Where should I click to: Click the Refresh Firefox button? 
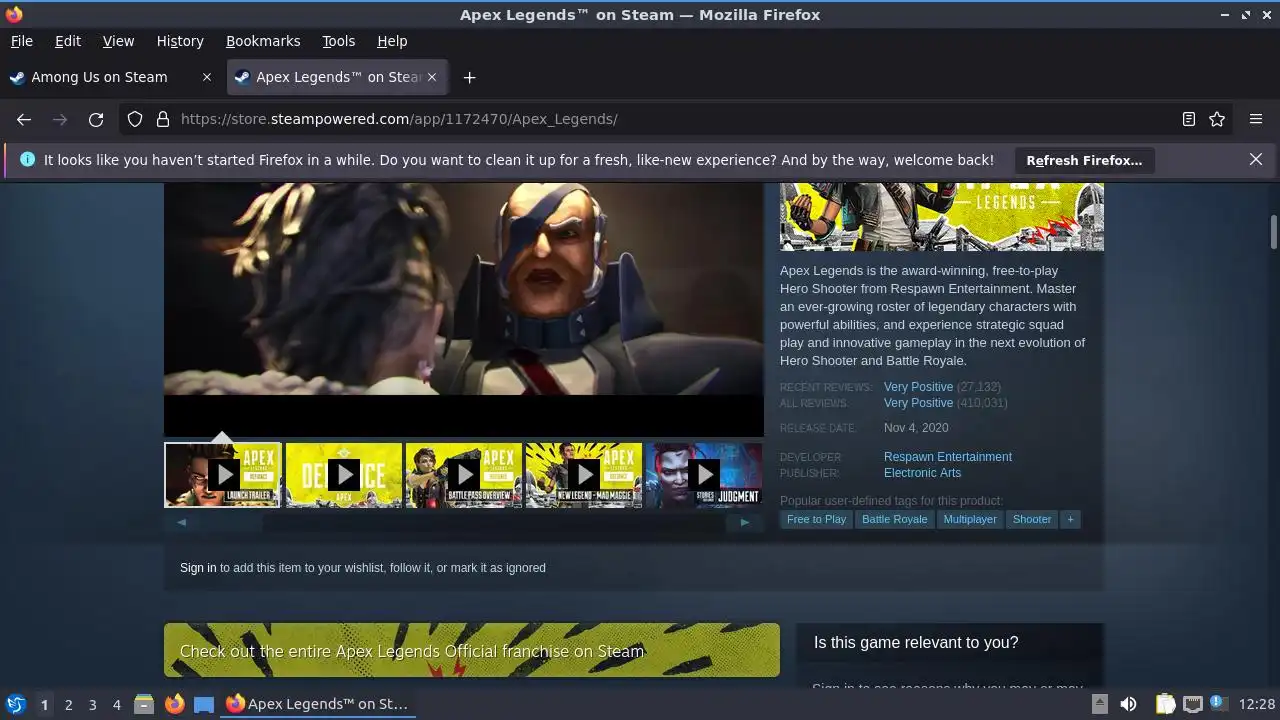click(x=1084, y=160)
